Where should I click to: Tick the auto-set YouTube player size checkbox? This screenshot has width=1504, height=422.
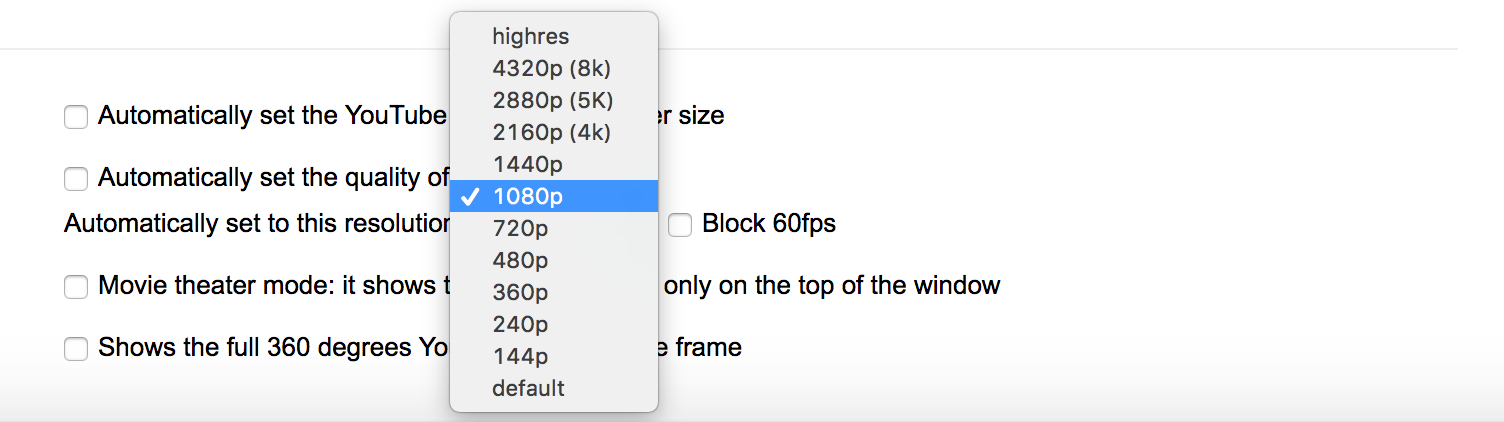point(76,117)
